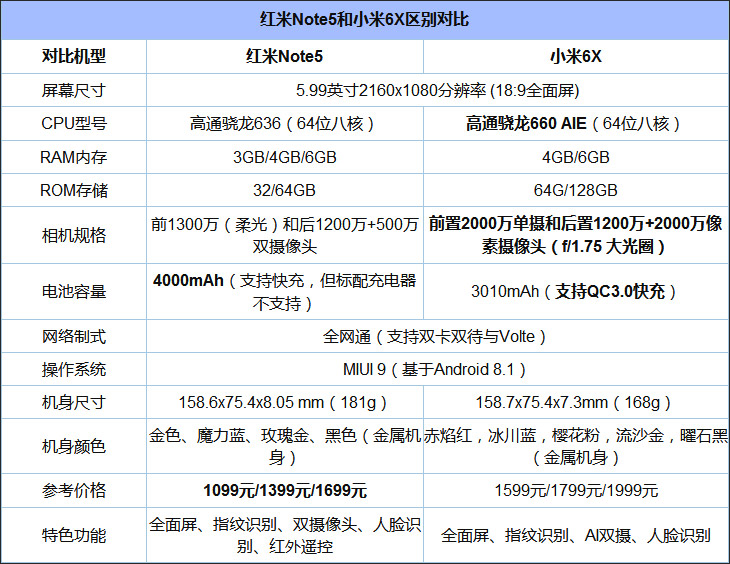The image size is (730, 564).
Task: Click the cell '高通骁龙660 AIE（64位八核）'
Action: click(576, 123)
